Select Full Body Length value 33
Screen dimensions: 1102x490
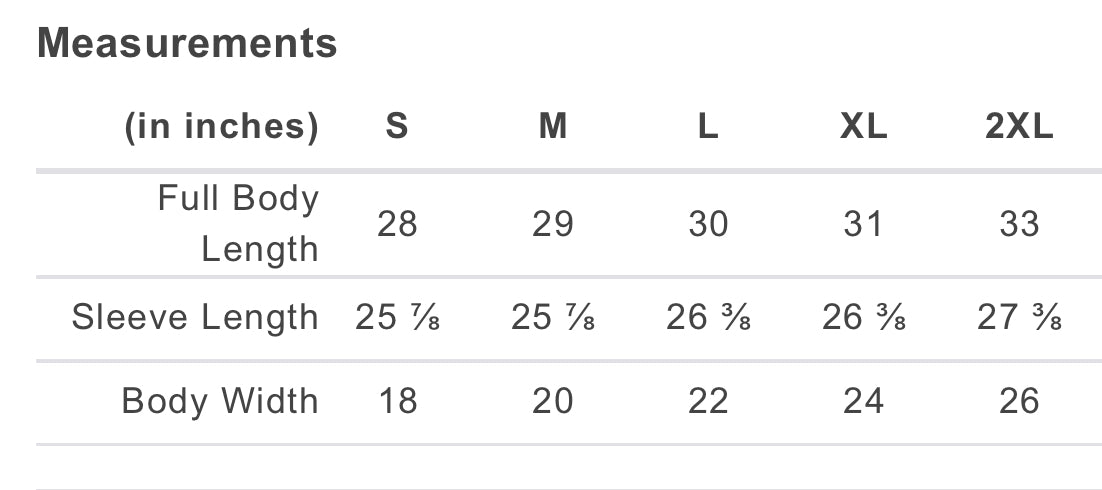tap(1019, 224)
